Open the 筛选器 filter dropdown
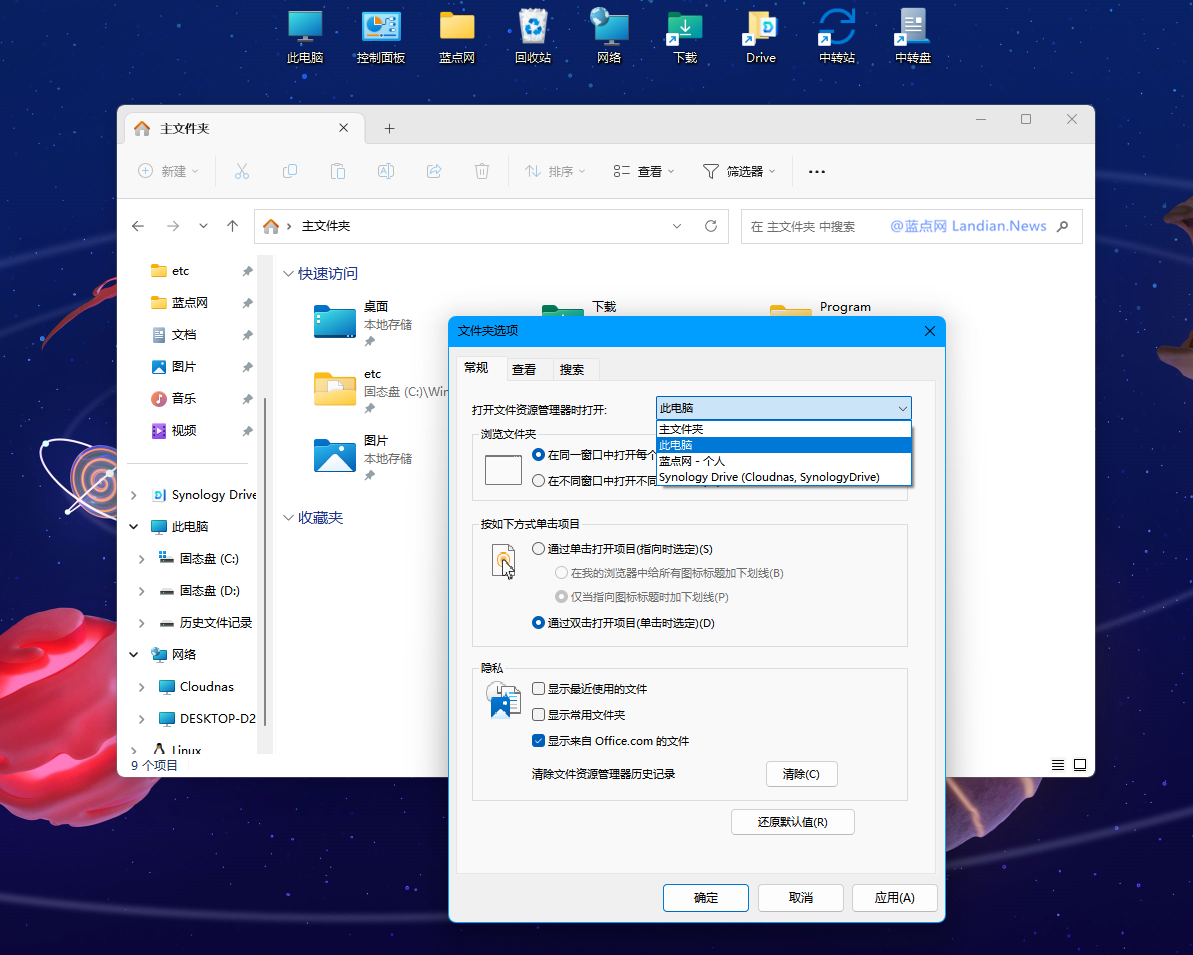 pyautogui.click(x=739, y=171)
